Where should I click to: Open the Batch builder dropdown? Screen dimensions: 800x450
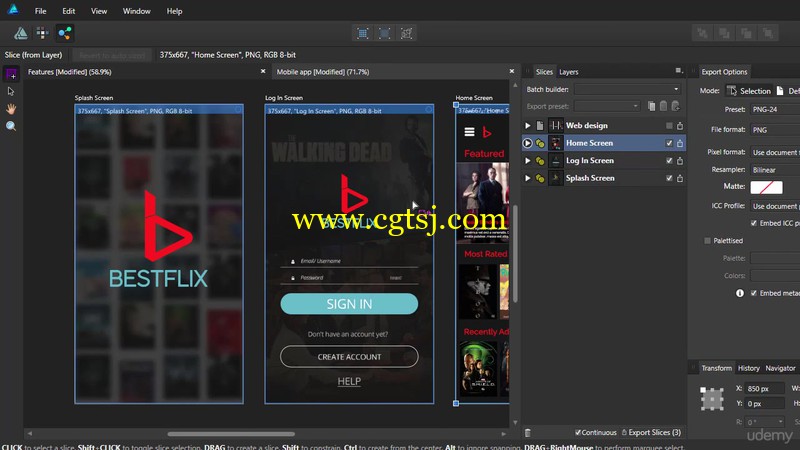[x=628, y=89]
